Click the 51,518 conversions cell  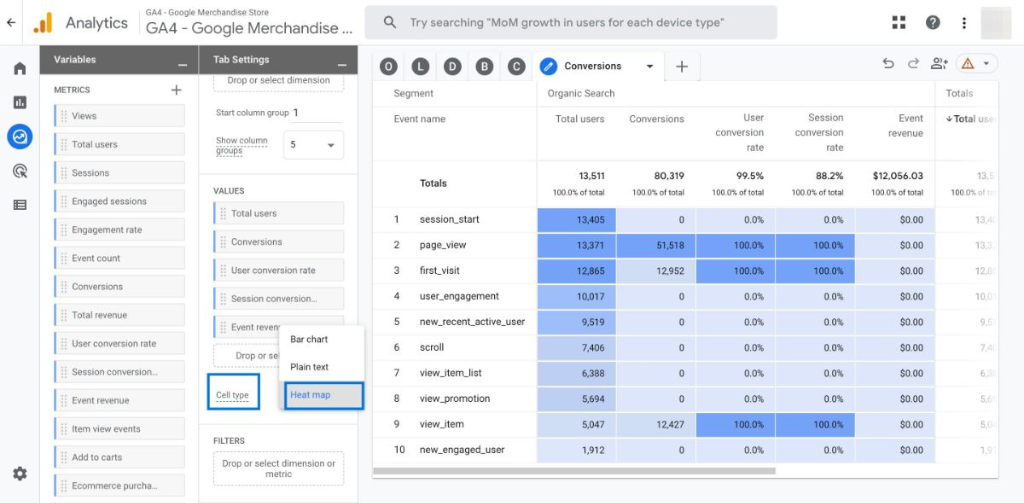656,245
